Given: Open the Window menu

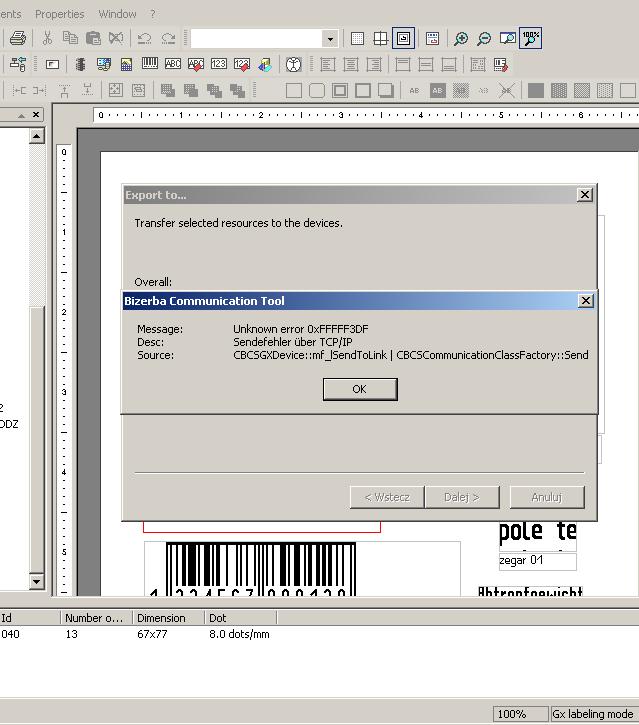Looking at the screenshot, I should [x=117, y=14].
